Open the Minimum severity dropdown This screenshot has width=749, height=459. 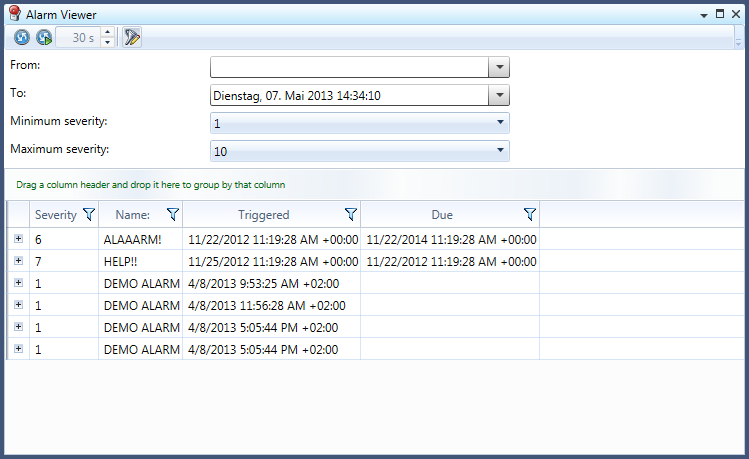pos(499,123)
